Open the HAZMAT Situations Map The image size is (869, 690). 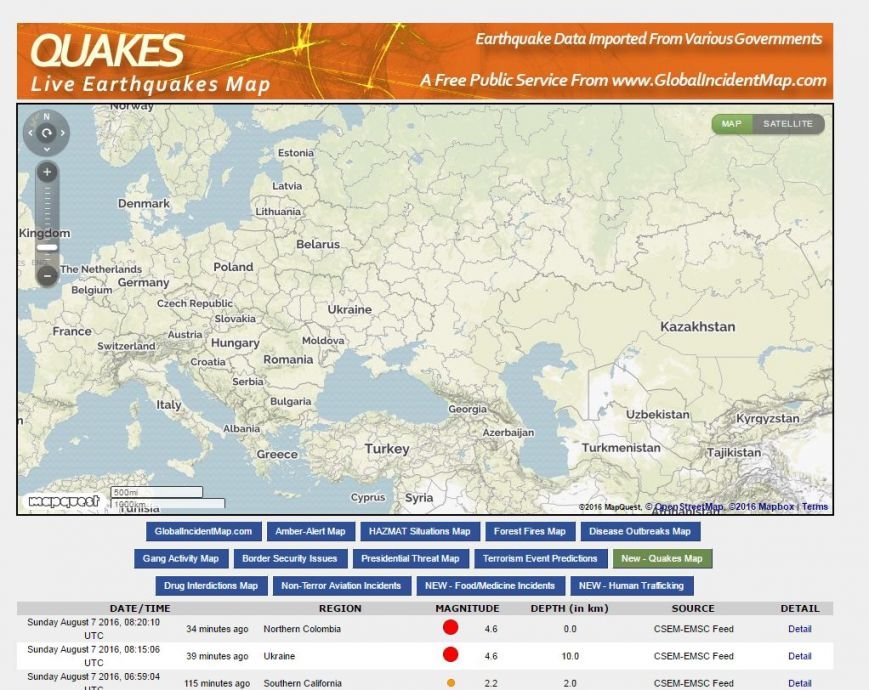[420, 531]
